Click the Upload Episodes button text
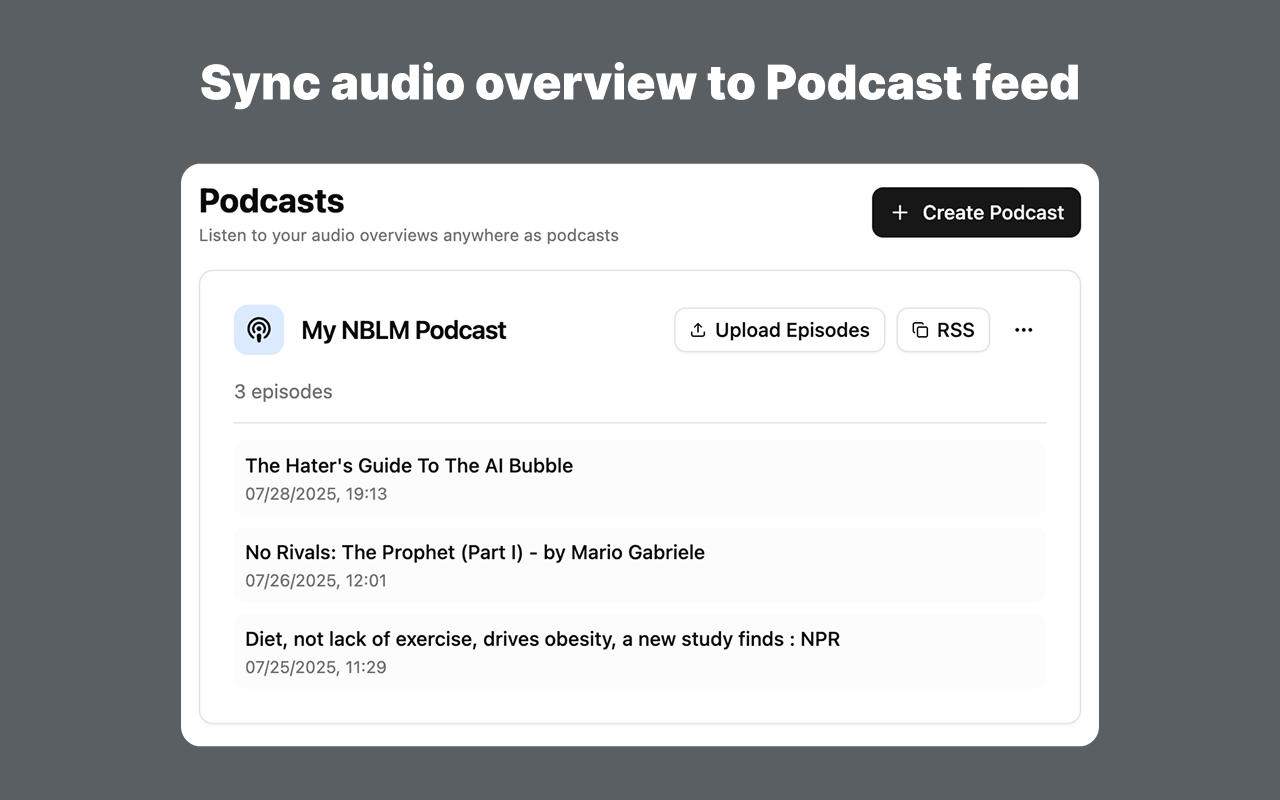The image size is (1280, 800). [792, 330]
